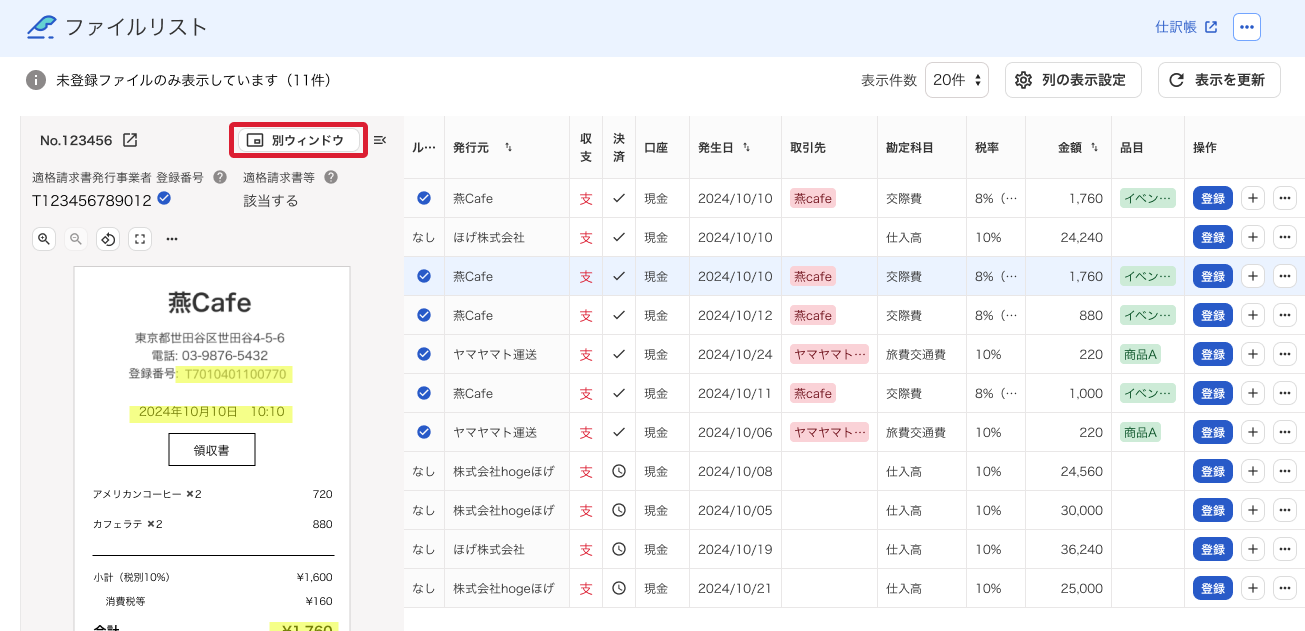Screen dimensions: 1305x631
Task: Click 旅費交通費 in 2024/10/06 row
Action: (x=916, y=432)
